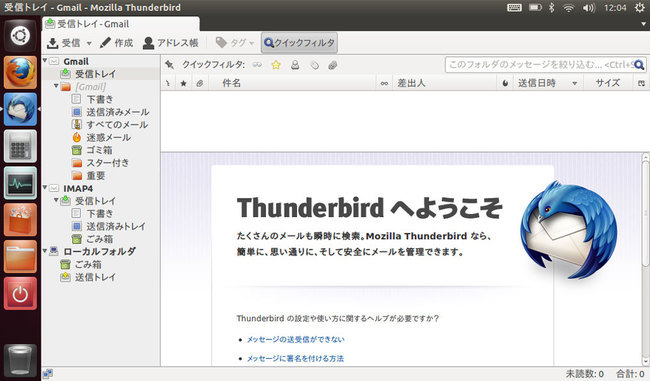Filter messages with attachments paperclip icon
This screenshot has height=381, width=650.
[x=333, y=65]
